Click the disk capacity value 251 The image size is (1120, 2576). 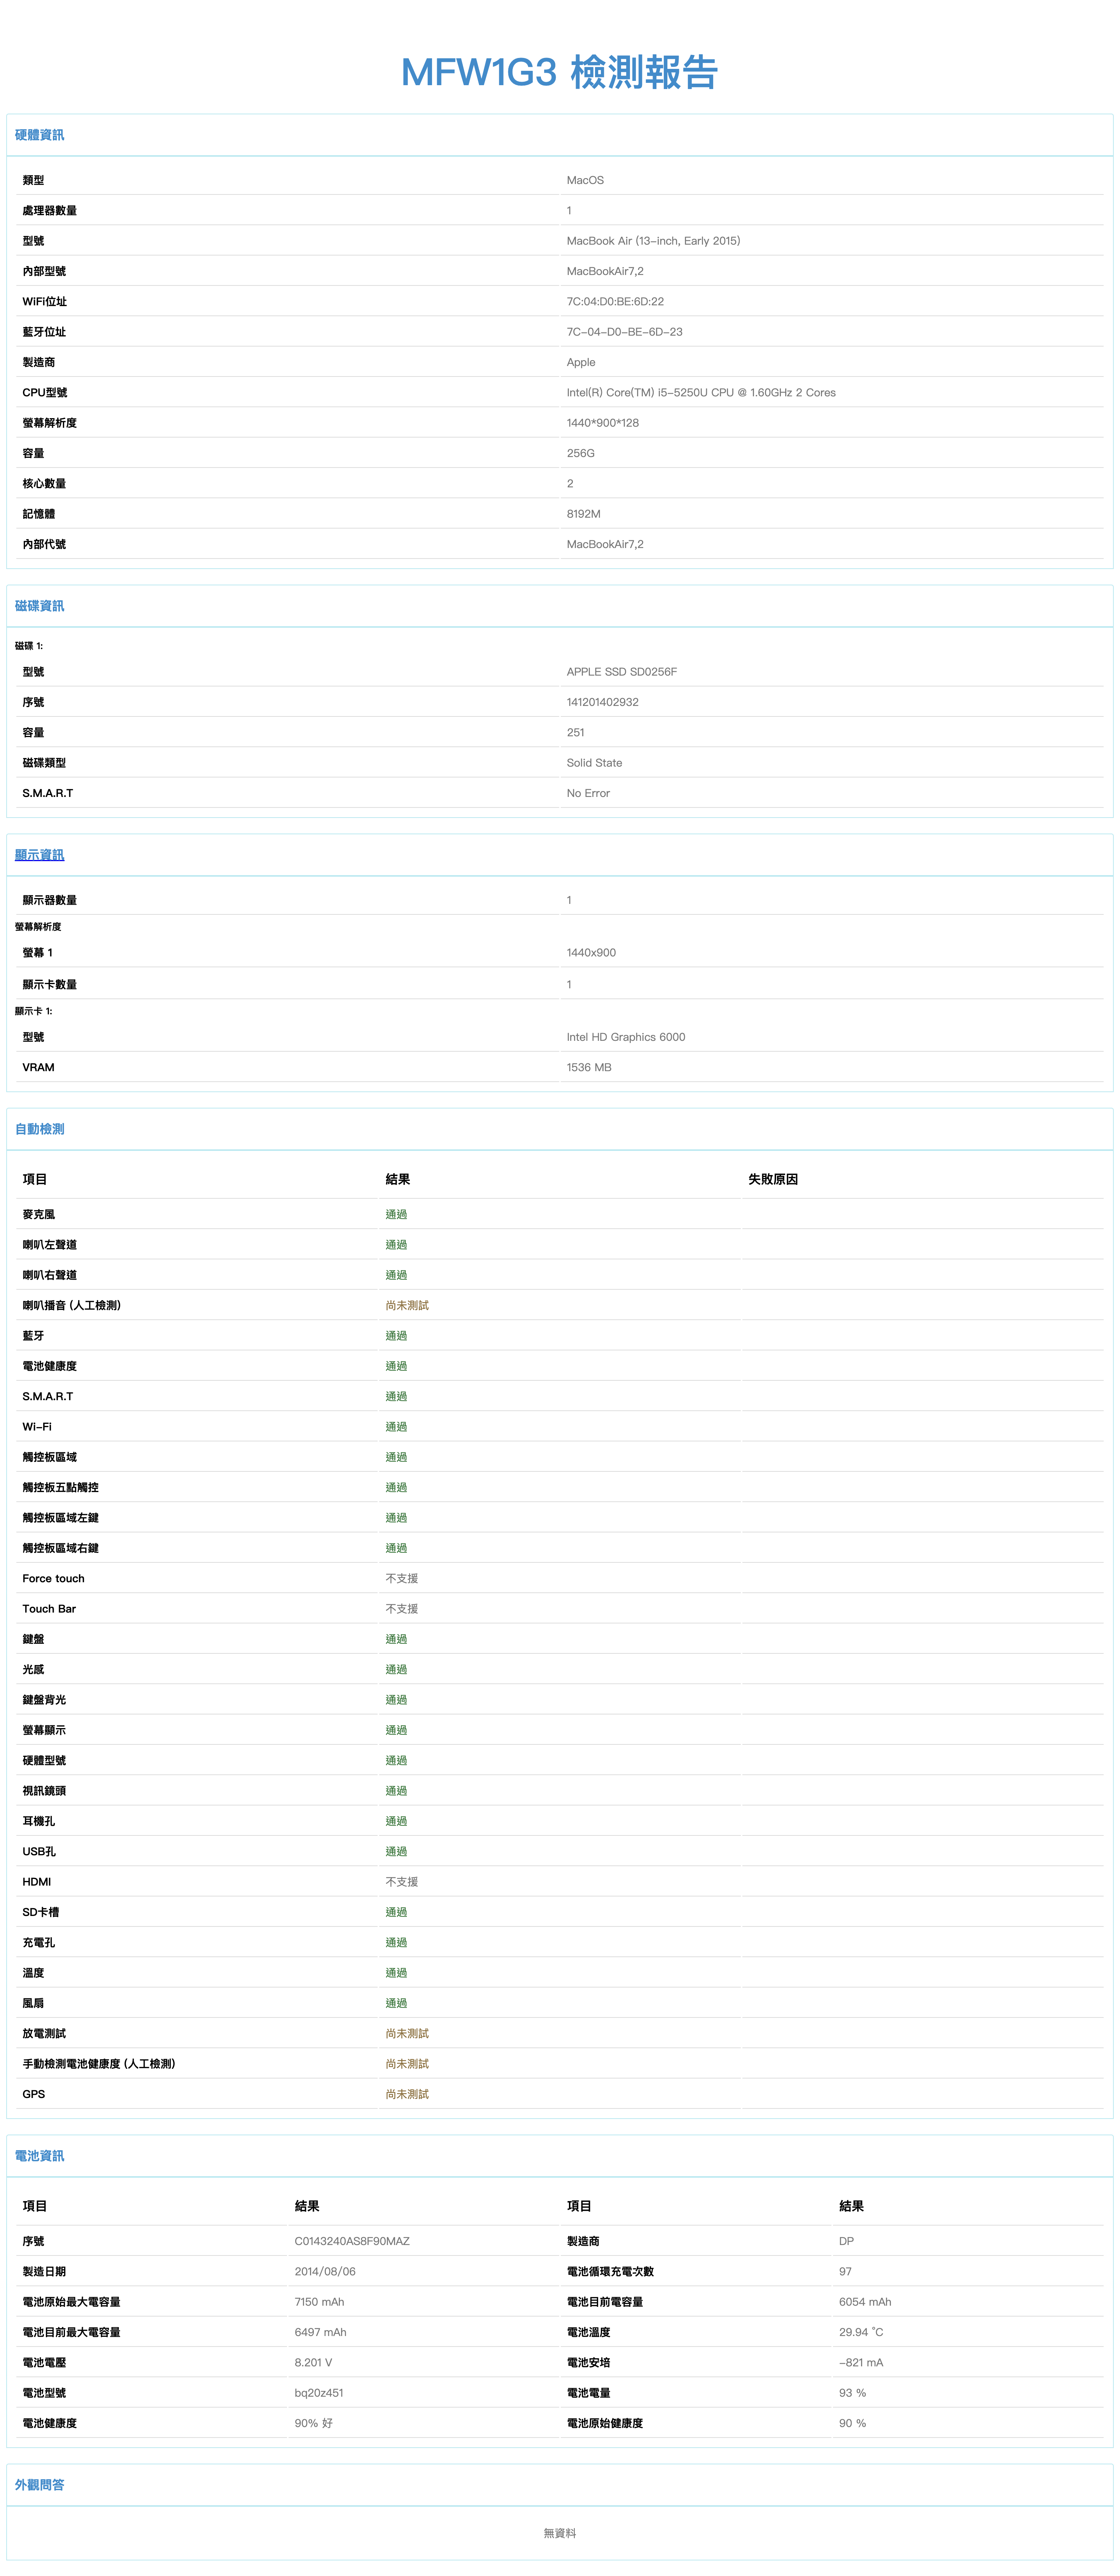click(x=575, y=733)
